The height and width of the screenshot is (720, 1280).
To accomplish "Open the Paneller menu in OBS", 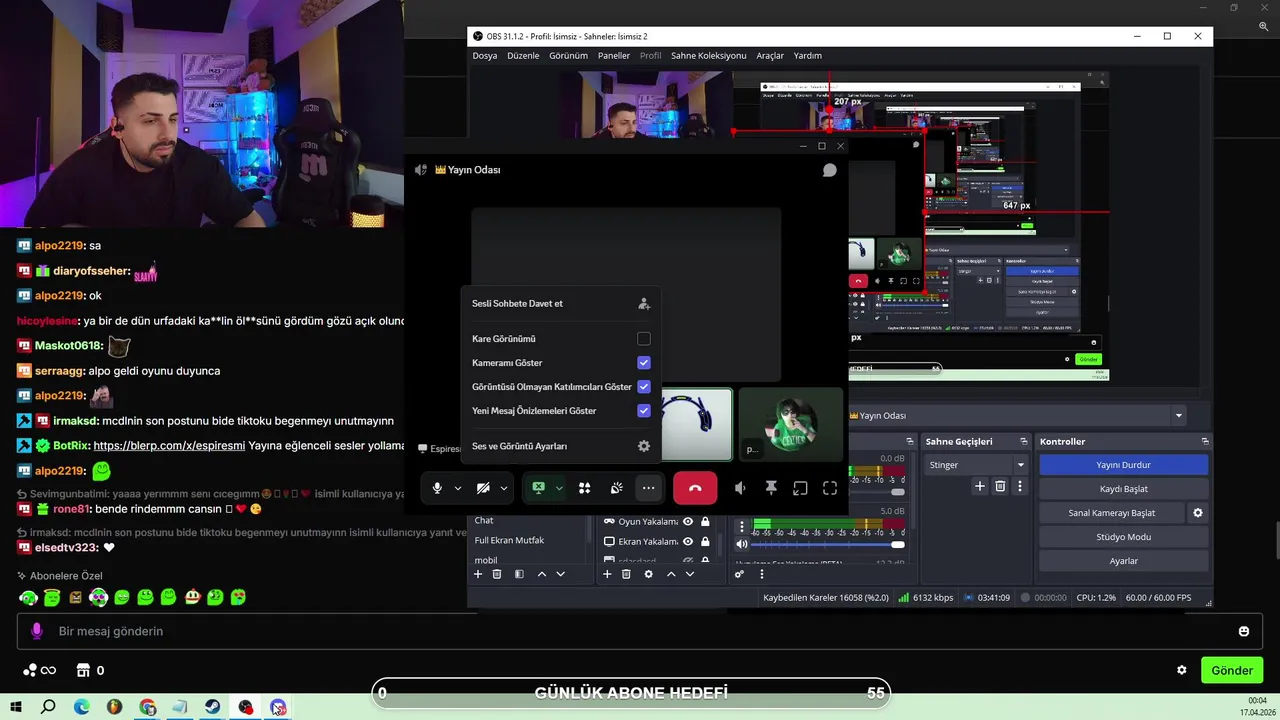I will 614,56.
